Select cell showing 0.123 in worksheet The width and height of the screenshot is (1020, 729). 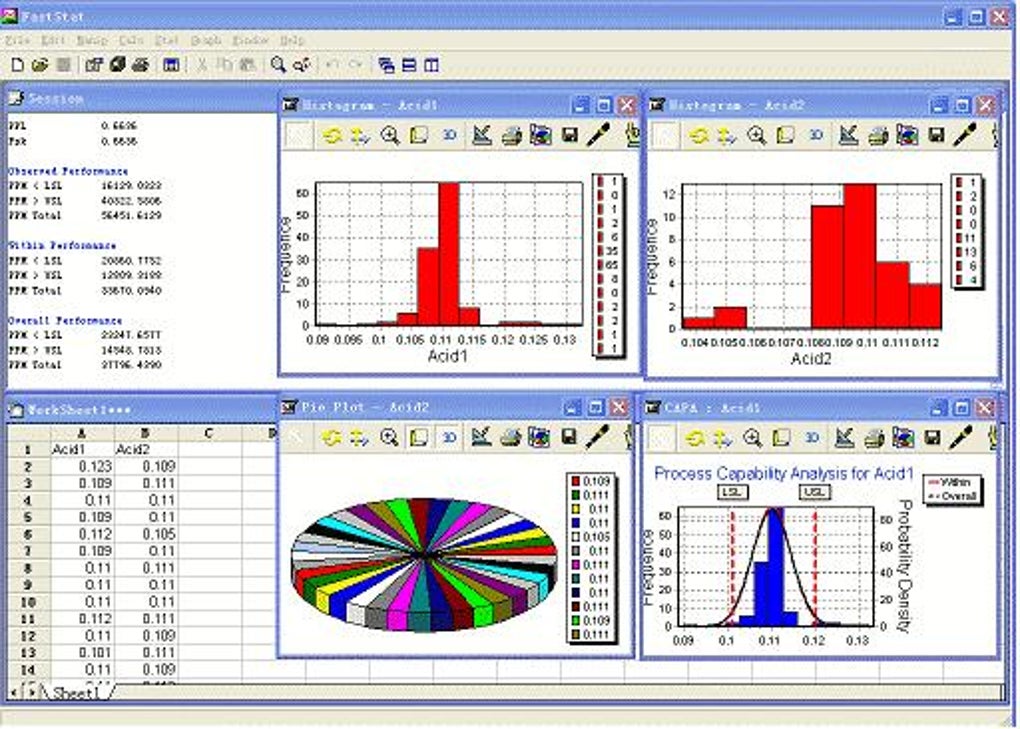(x=83, y=466)
